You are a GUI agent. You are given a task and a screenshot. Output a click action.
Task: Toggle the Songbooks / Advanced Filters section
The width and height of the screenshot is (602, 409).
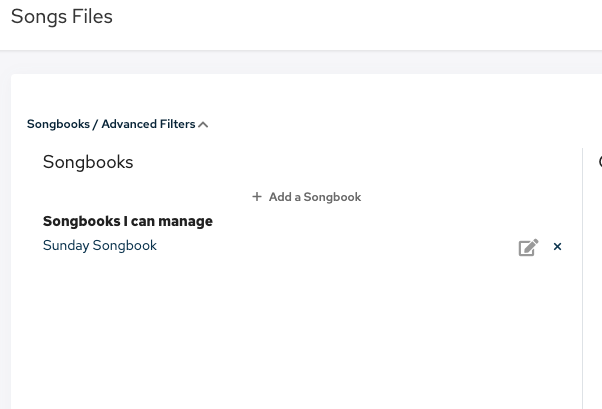[117, 124]
